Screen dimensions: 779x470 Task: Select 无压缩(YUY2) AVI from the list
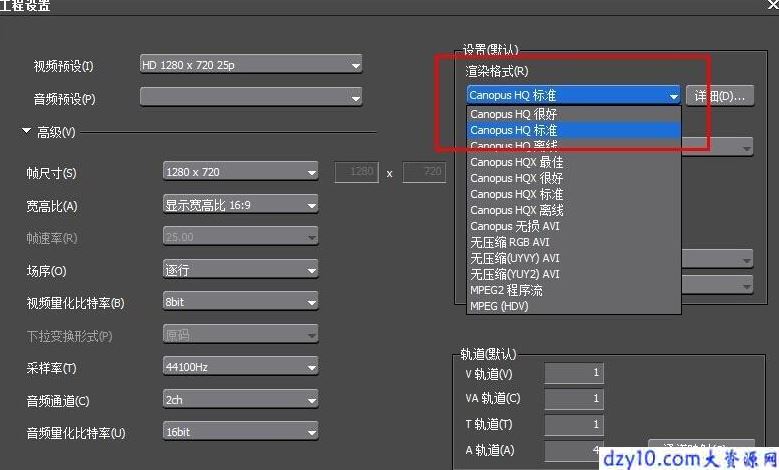coord(573,274)
